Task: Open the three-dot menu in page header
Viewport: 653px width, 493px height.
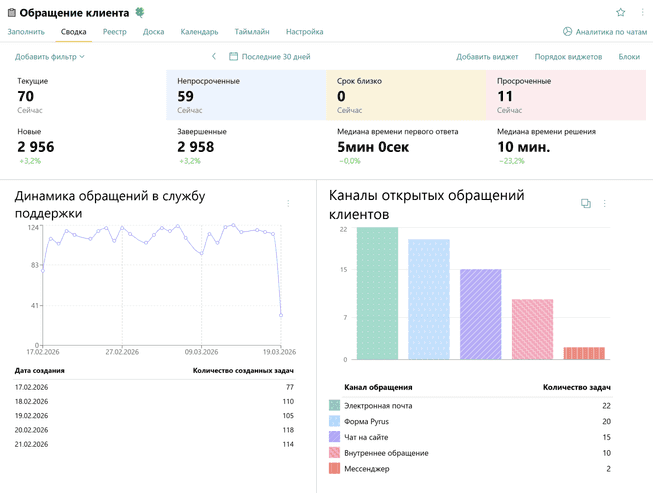Action: tap(641, 12)
